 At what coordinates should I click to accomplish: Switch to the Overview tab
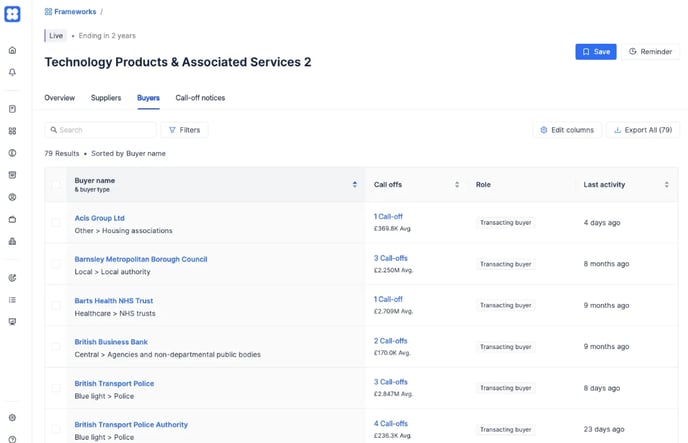[x=59, y=98]
